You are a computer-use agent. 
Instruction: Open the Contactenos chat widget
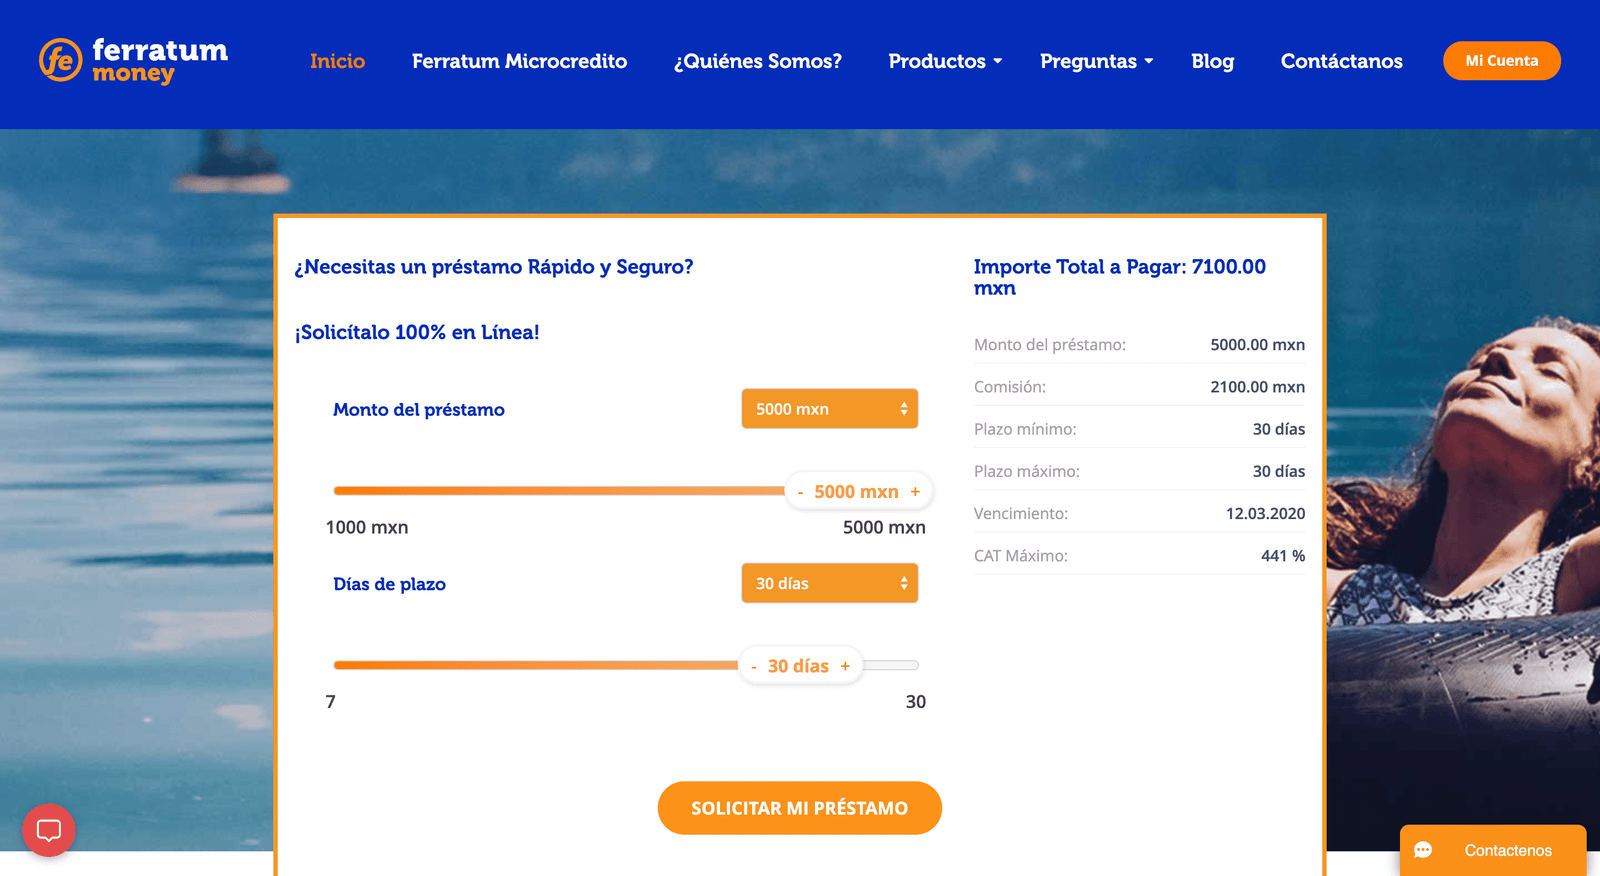pyautogui.click(x=1493, y=850)
